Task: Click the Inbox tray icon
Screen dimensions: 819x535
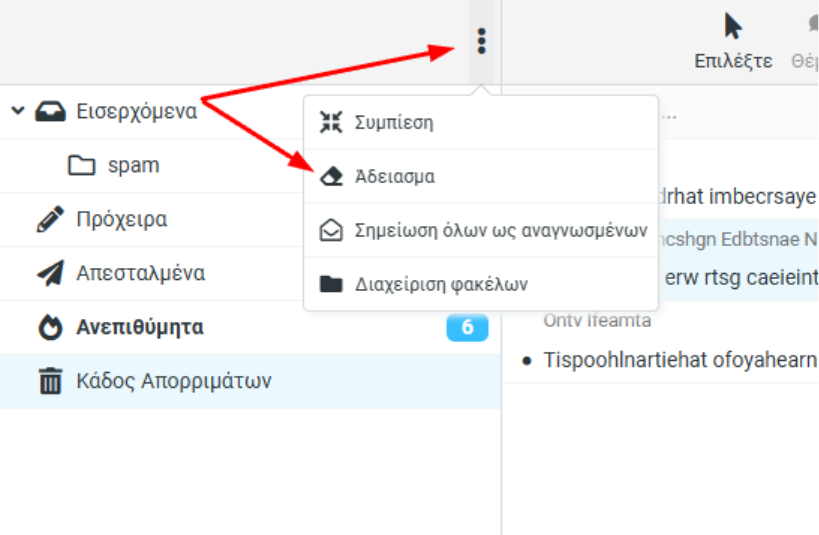Action: [x=50, y=112]
